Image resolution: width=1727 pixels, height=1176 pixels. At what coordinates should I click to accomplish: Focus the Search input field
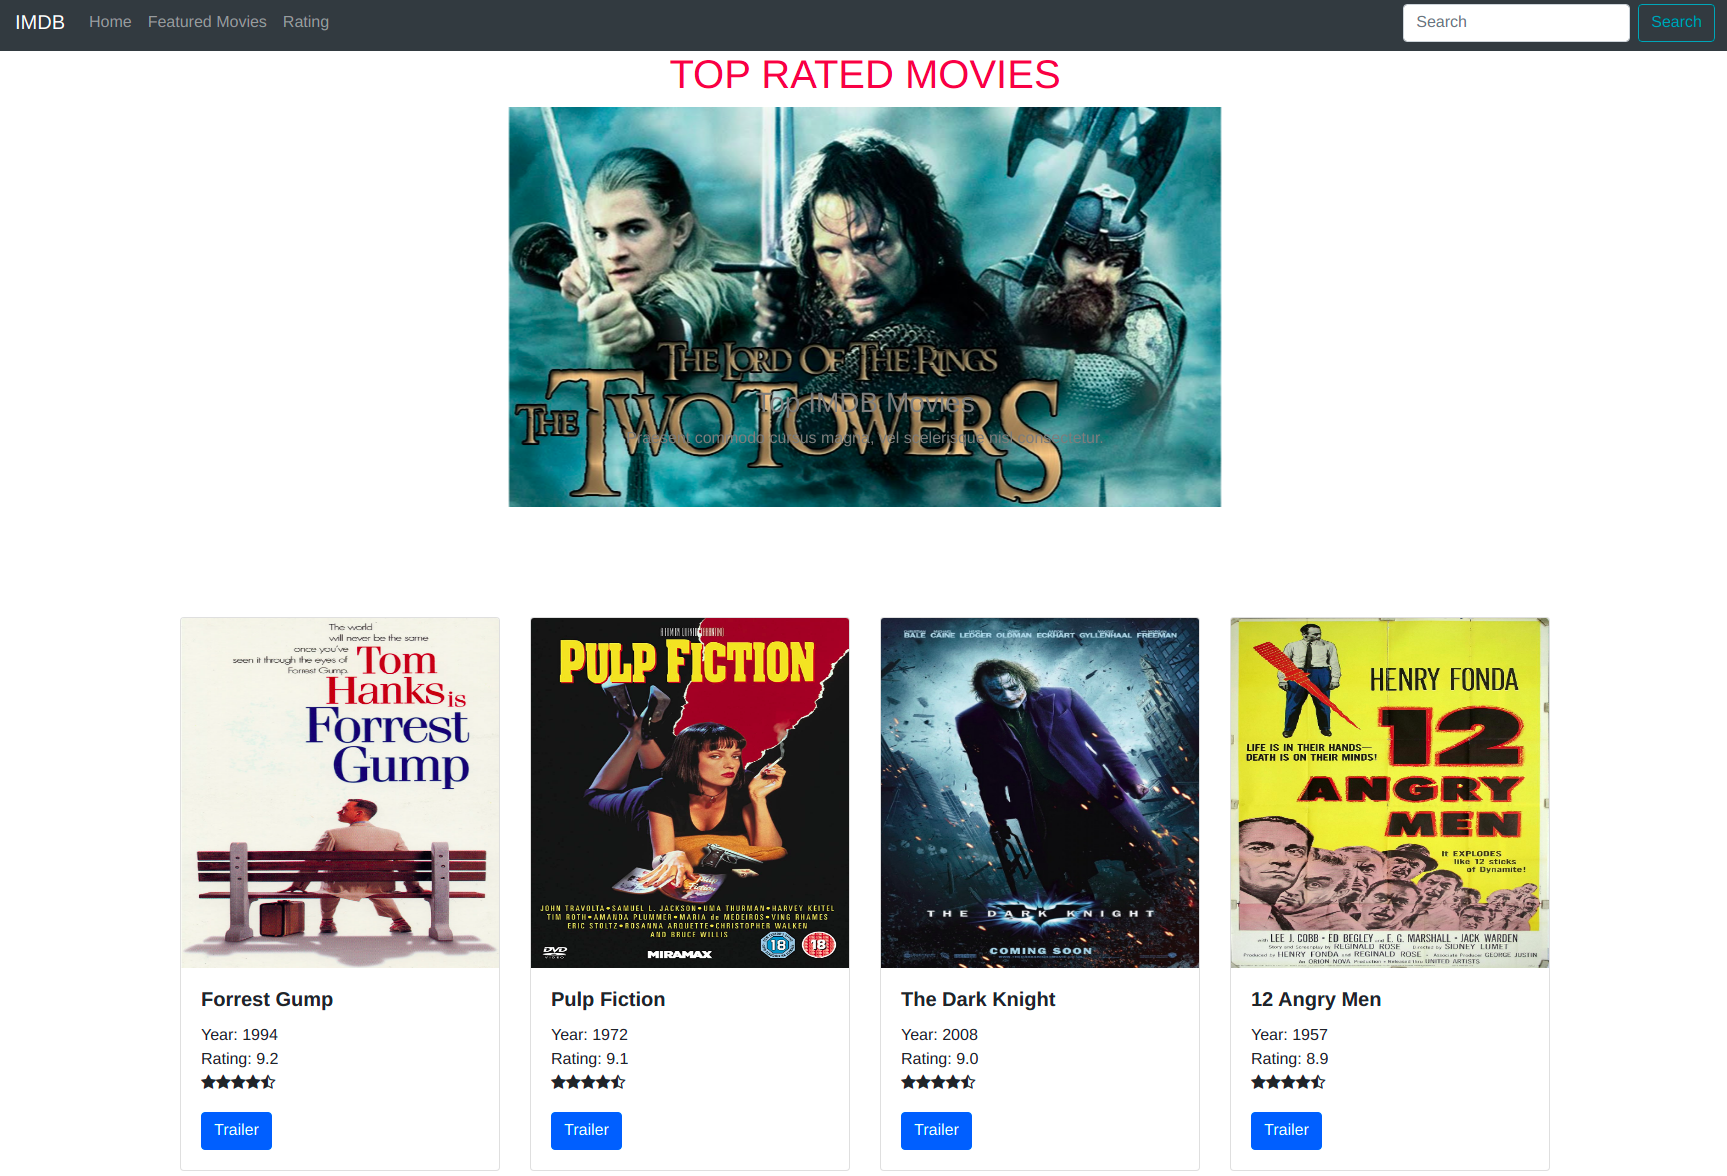click(1516, 23)
